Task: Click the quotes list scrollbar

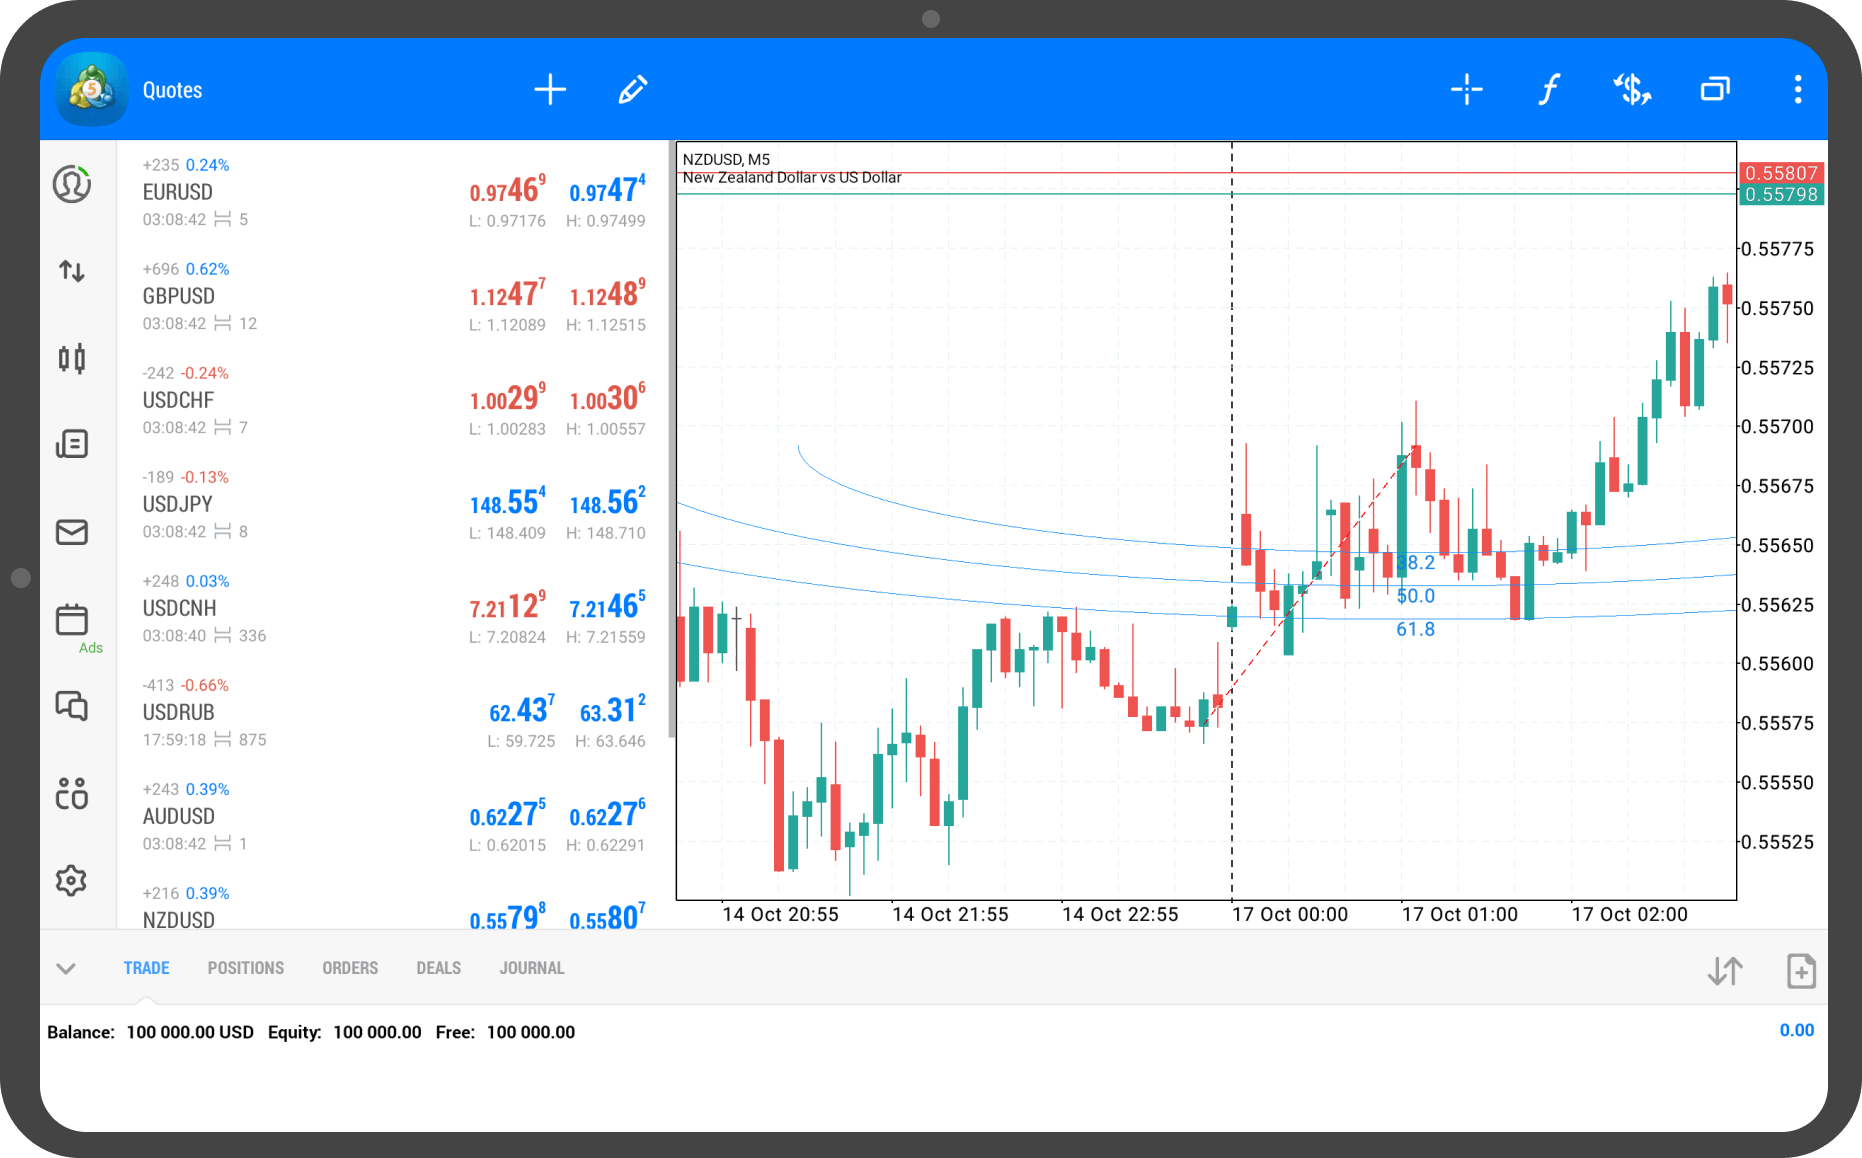Action: pos(671,440)
